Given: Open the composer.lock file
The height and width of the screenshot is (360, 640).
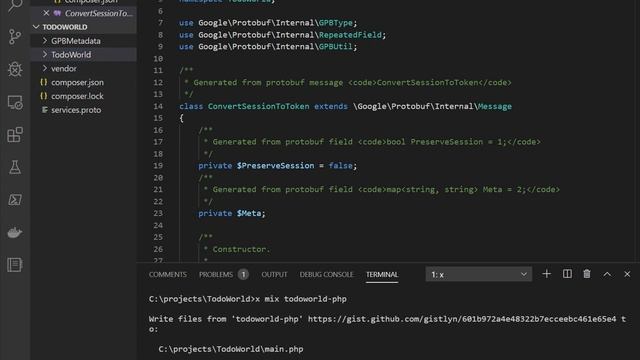Looking at the screenshot, I should pyautogui.click(x=77, y=96).
